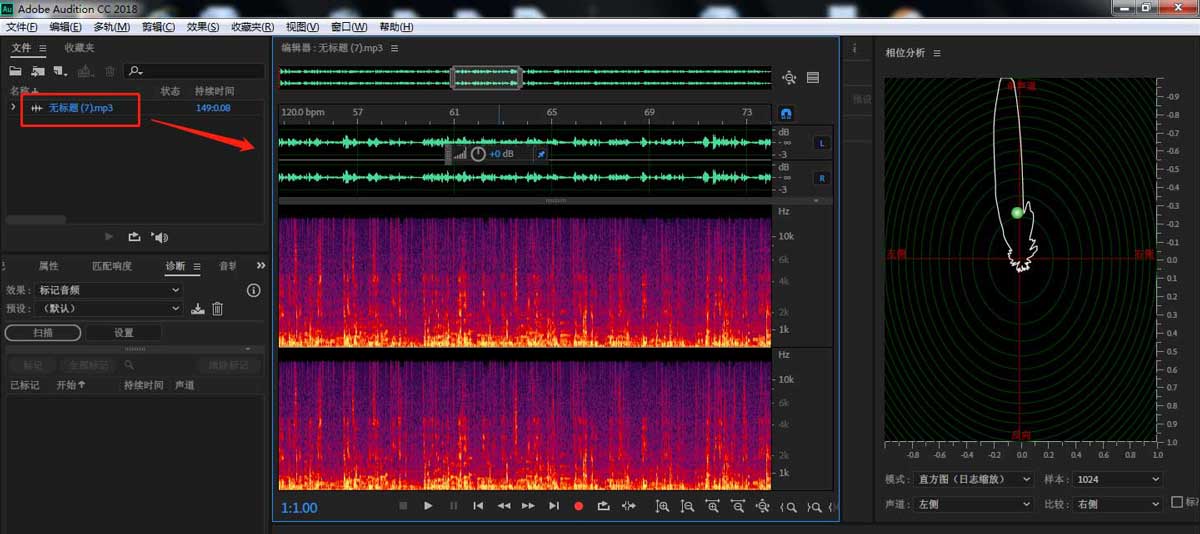
Task: Click the +0 dB volume knob on the waveform
Action: click(x=478, y=154)
